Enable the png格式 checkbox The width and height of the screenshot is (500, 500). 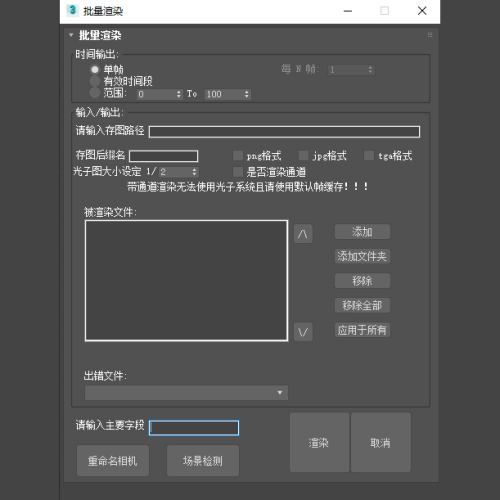pyautogui.click(x=238, y=155)
